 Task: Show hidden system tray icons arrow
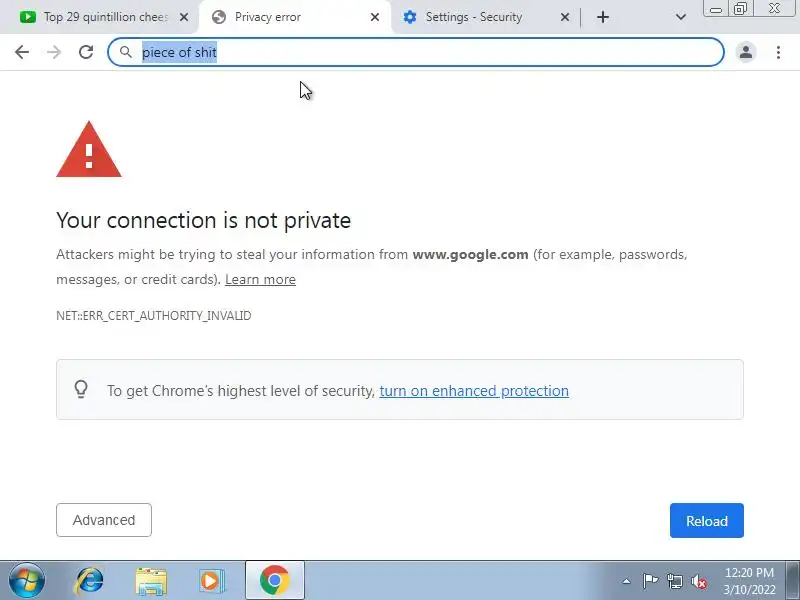pos(627,581)
